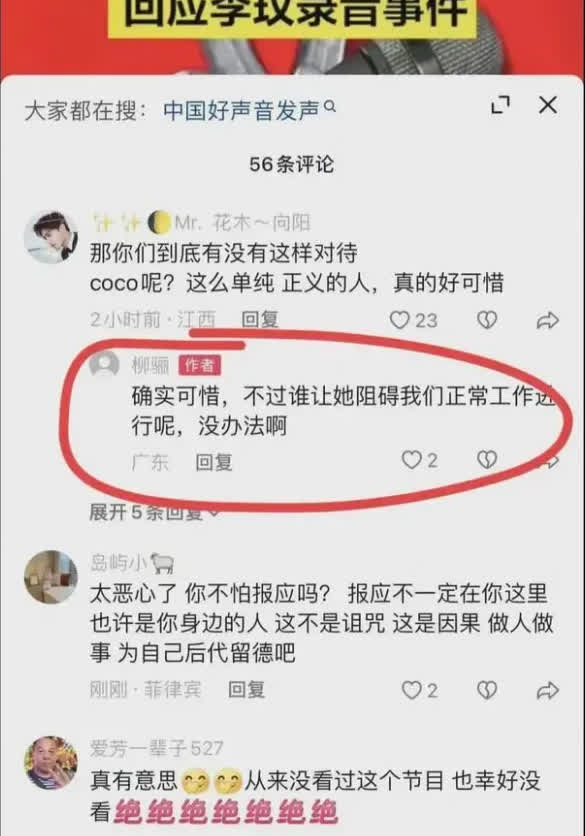Open 柳骊 author avatar
The height and width of the screenshot is (836, 585).
[x=104, y=365]
